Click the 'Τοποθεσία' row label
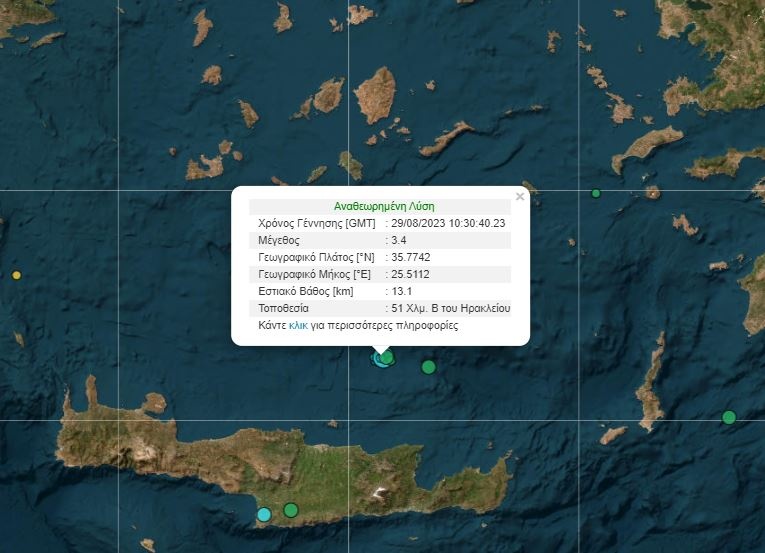This screenshot has height=553, width=765. coord(284,308)
